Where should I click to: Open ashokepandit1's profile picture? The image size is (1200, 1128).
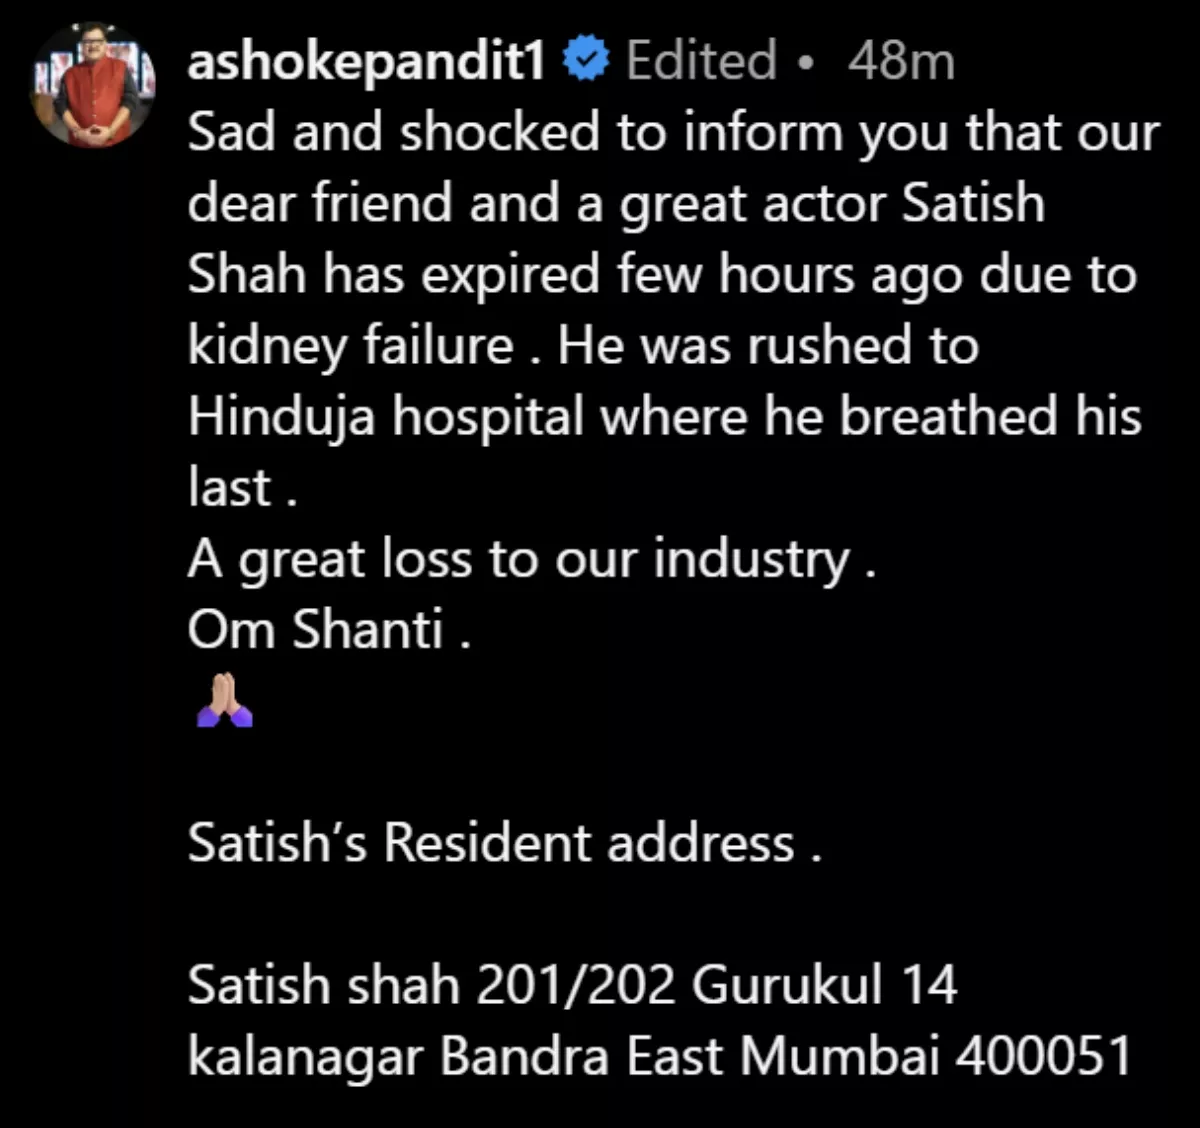pyautogui.click(x=94, y=86)
